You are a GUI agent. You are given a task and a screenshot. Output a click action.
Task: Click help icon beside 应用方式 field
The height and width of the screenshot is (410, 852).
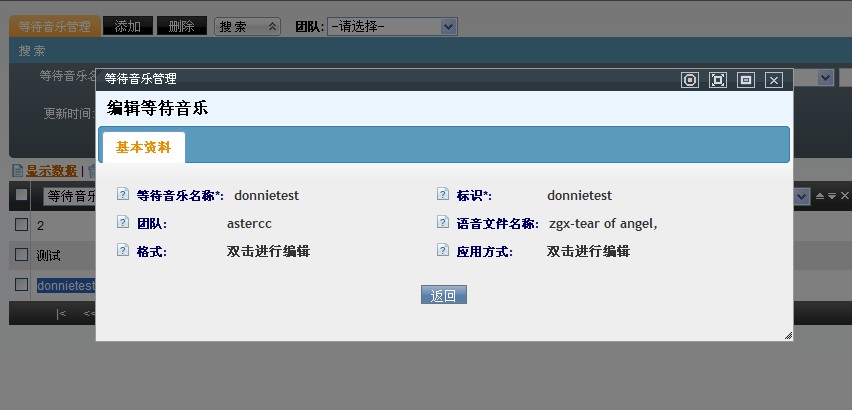click(x=443, y=251)
